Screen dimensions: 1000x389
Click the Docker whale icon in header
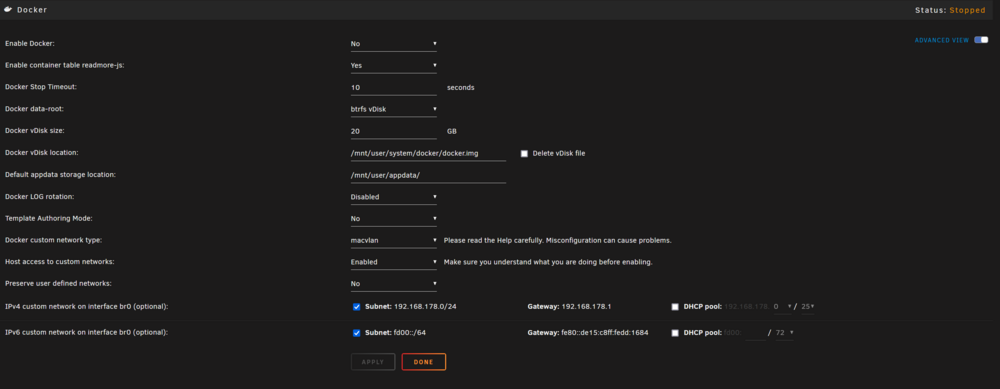pos(9,10)
